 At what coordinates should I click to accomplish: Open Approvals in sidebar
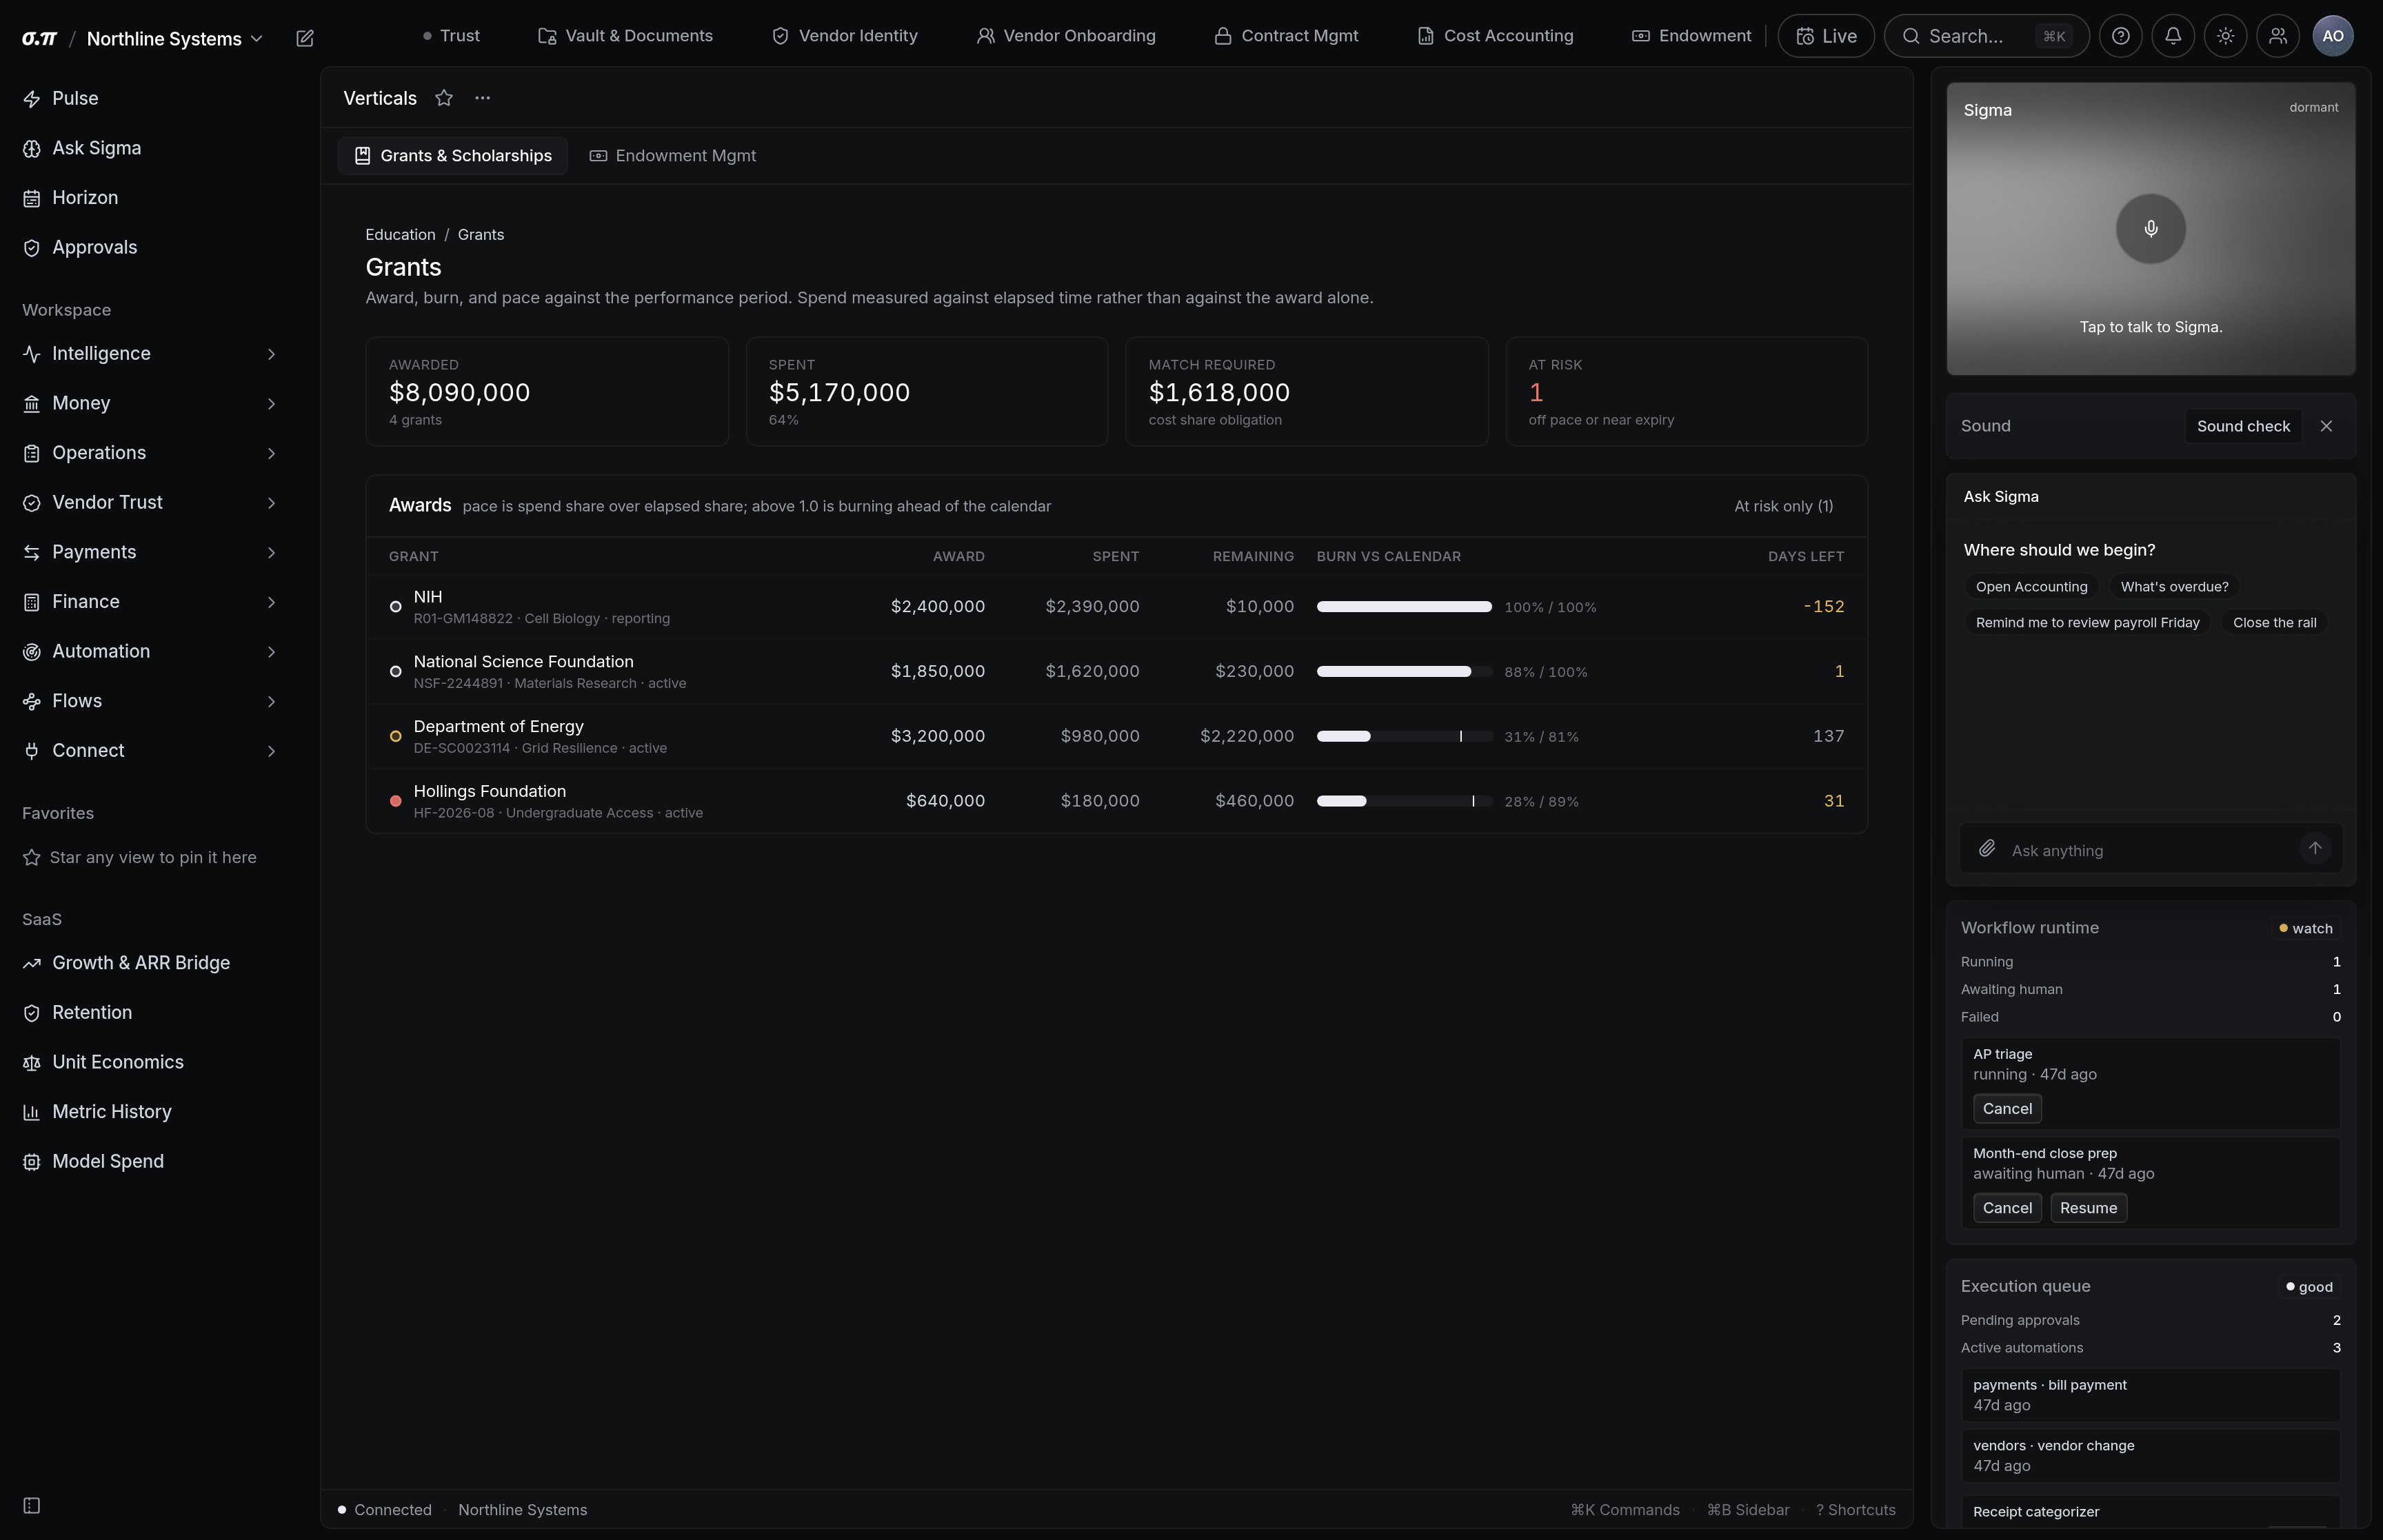(x=150, y=247)
